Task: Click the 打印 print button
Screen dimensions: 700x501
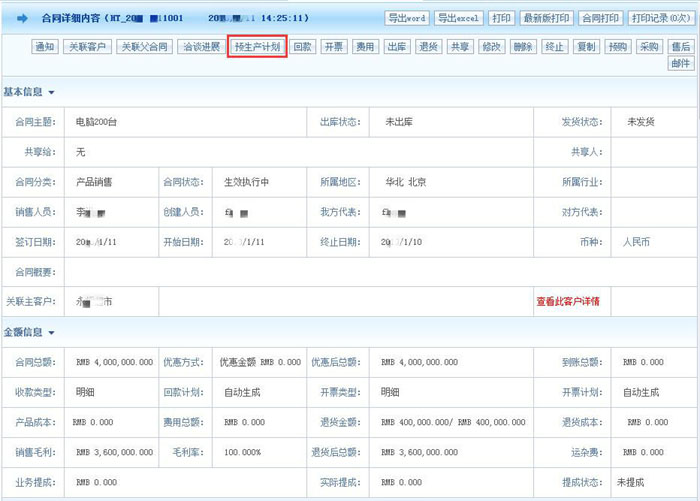Action: [502, 18]
